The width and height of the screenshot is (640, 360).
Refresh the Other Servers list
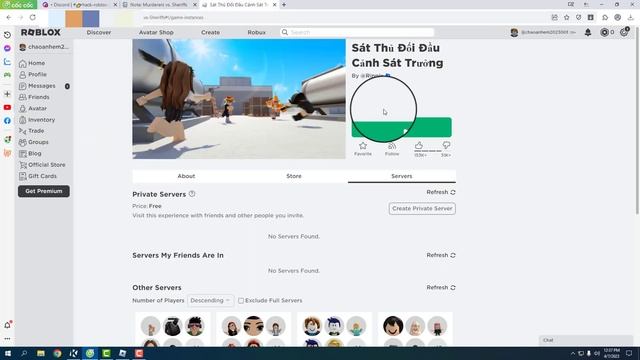(x=441, y=288)
